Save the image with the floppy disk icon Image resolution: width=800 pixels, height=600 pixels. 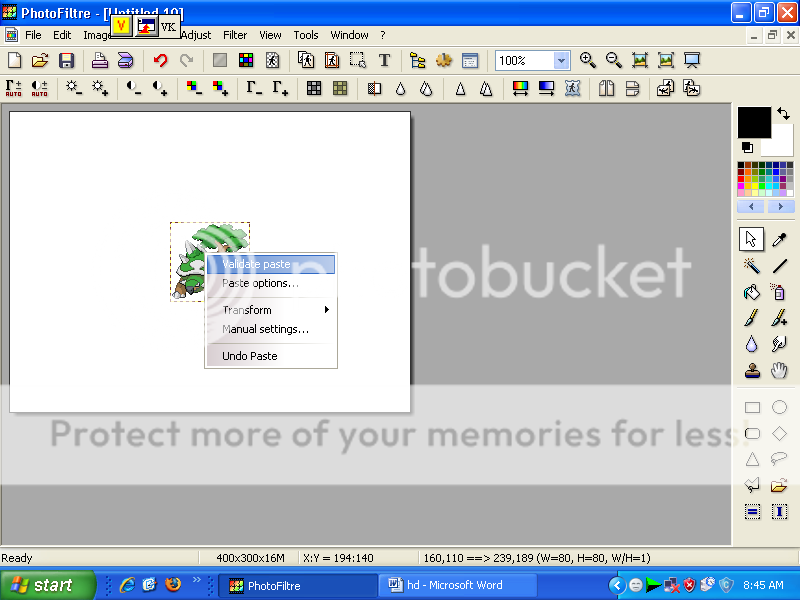(x=66, y=60)
